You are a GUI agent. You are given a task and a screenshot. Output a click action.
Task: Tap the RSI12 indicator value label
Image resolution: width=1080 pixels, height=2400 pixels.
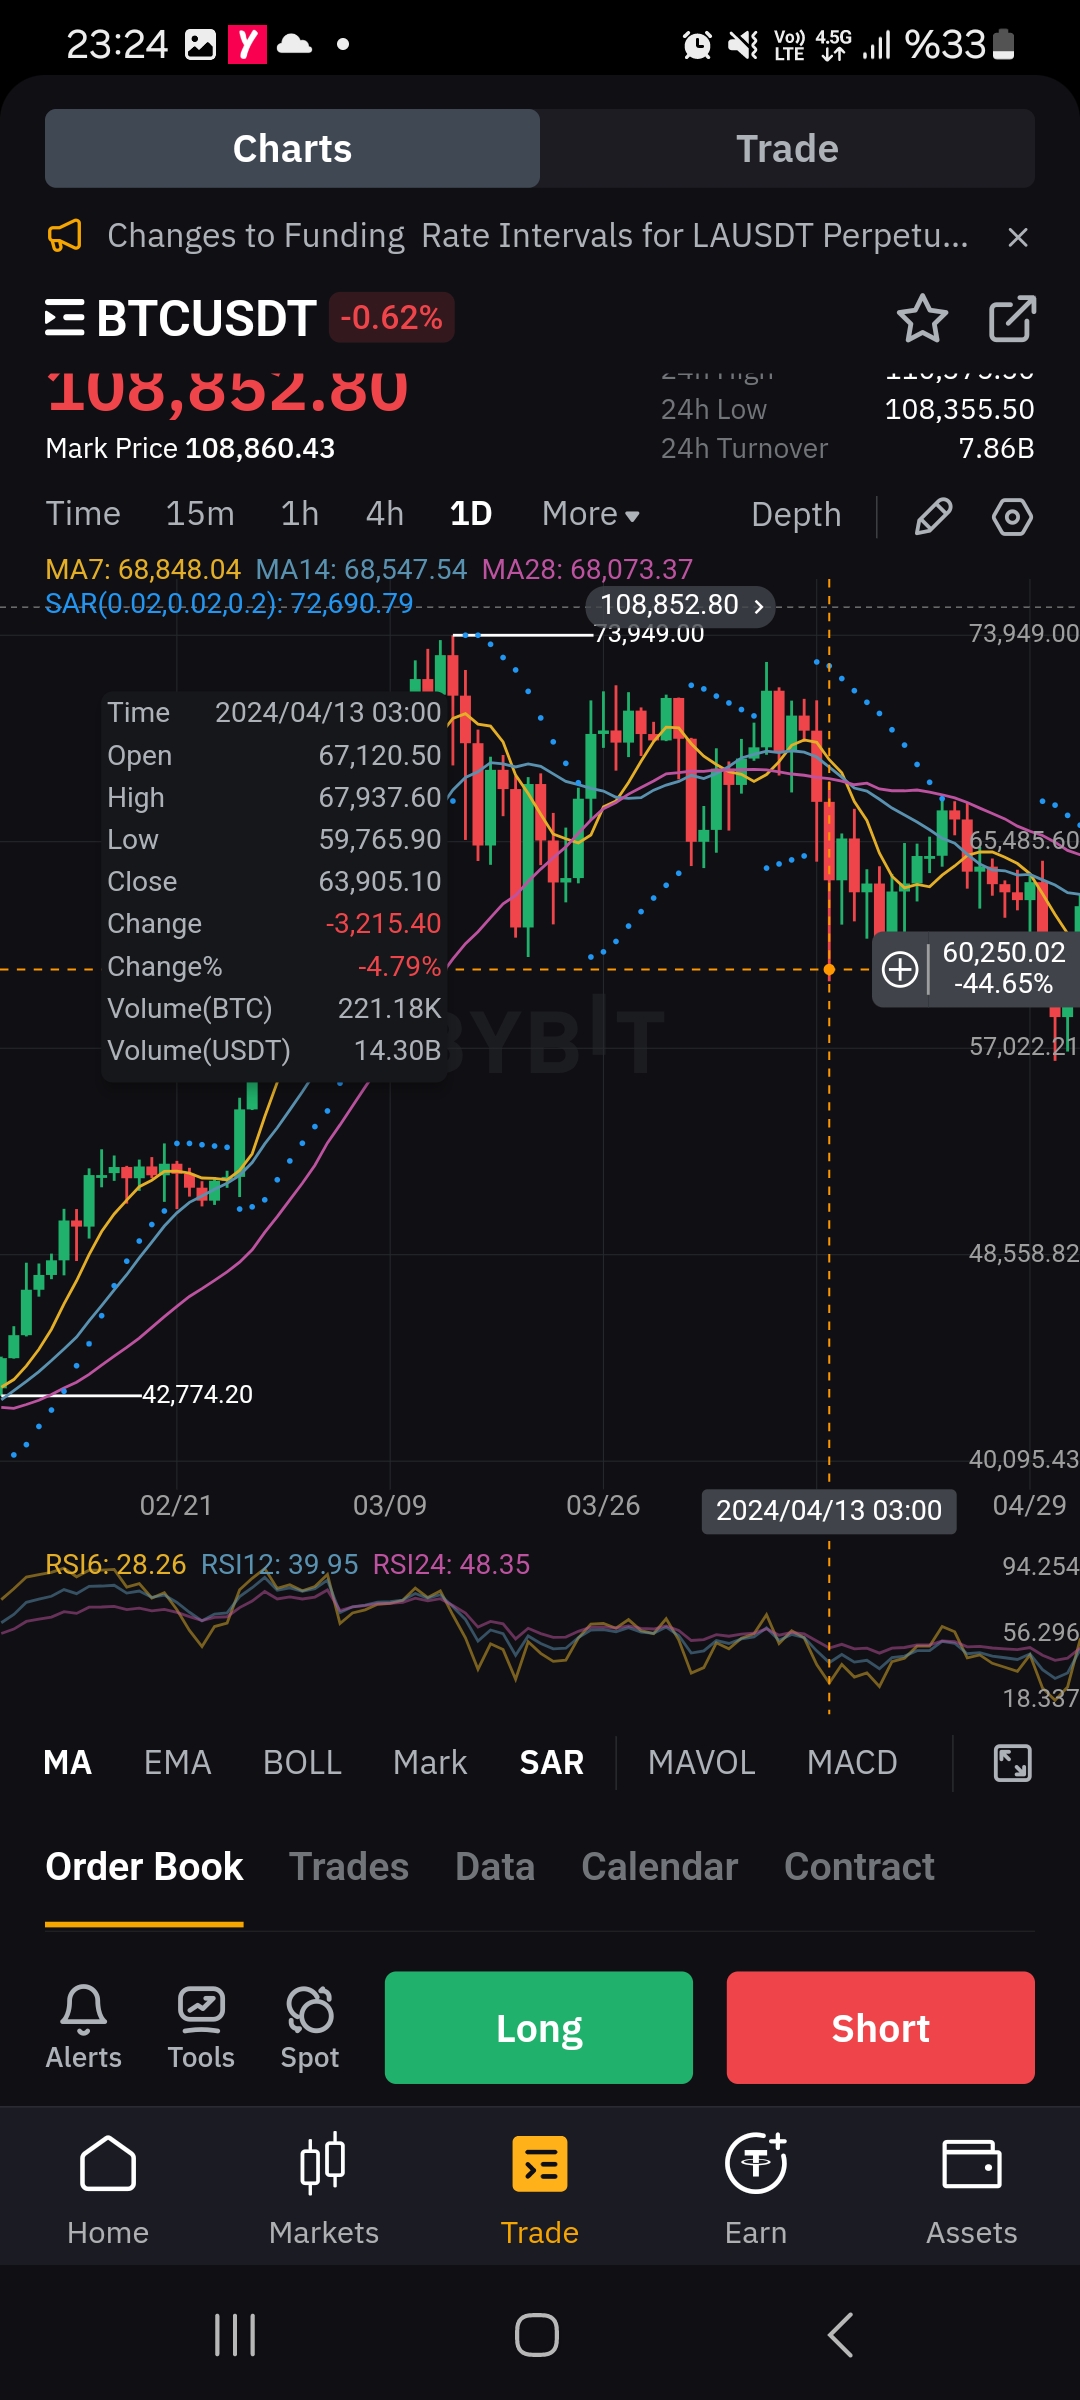coord(280,1564)
